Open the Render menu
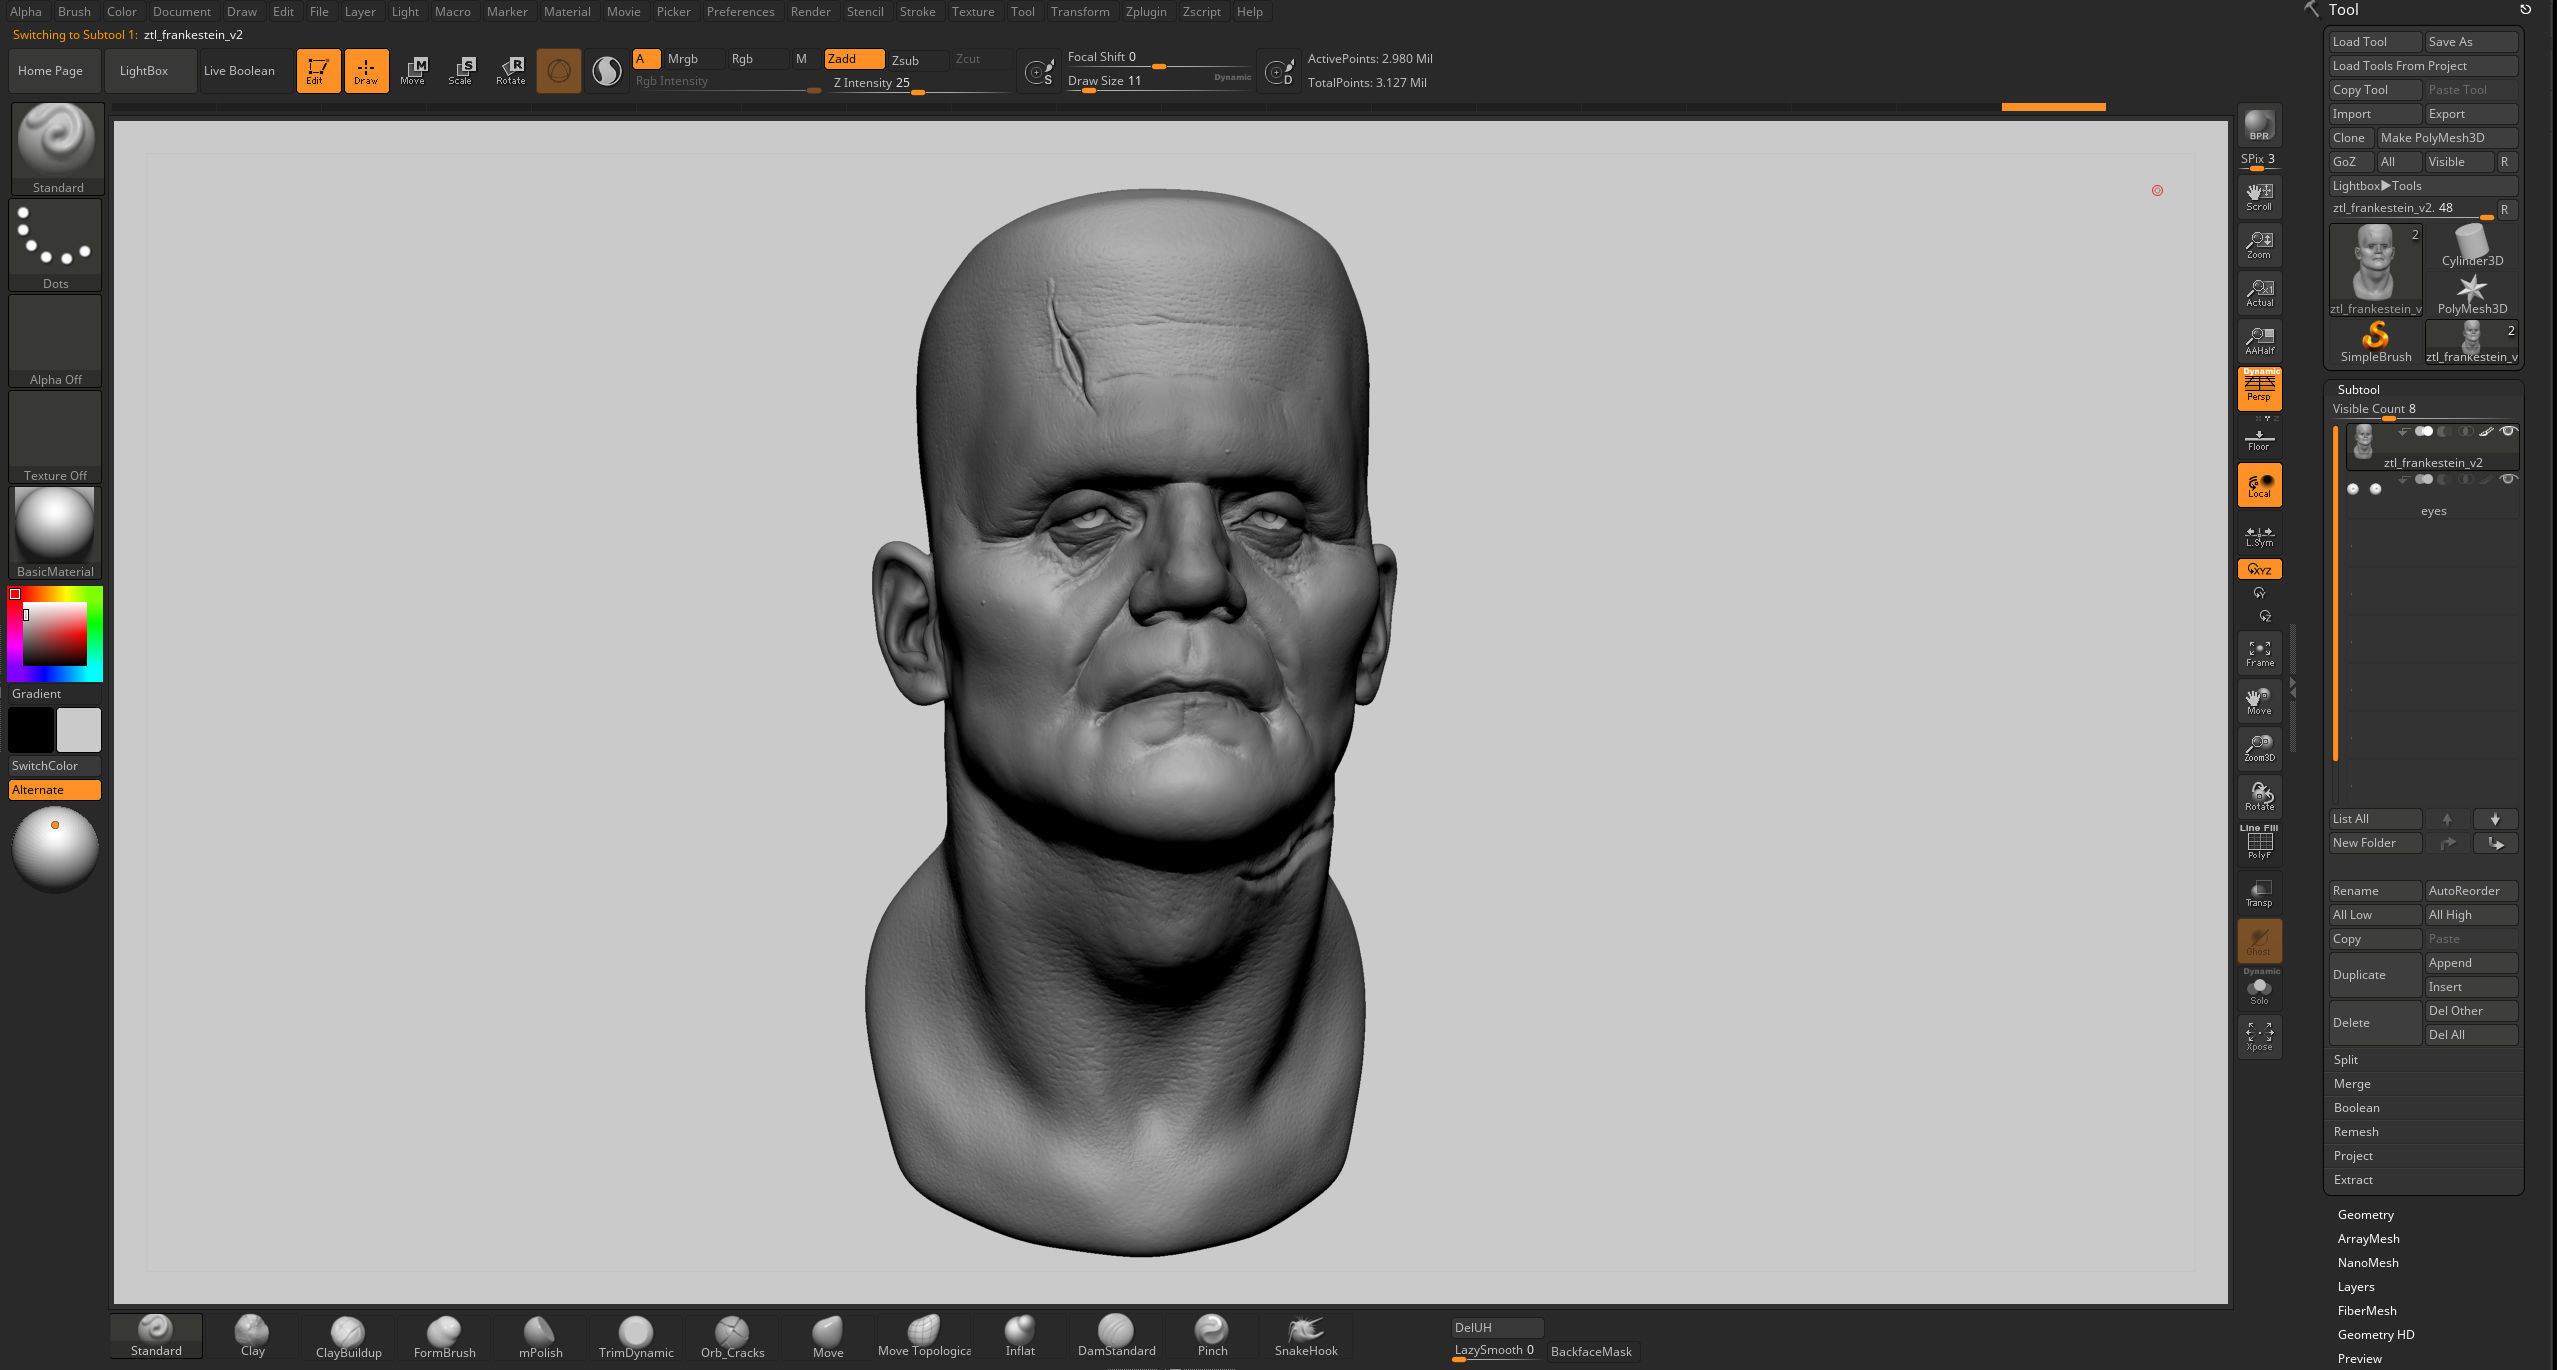2557x1370 pixels. (x=810, y=12)
